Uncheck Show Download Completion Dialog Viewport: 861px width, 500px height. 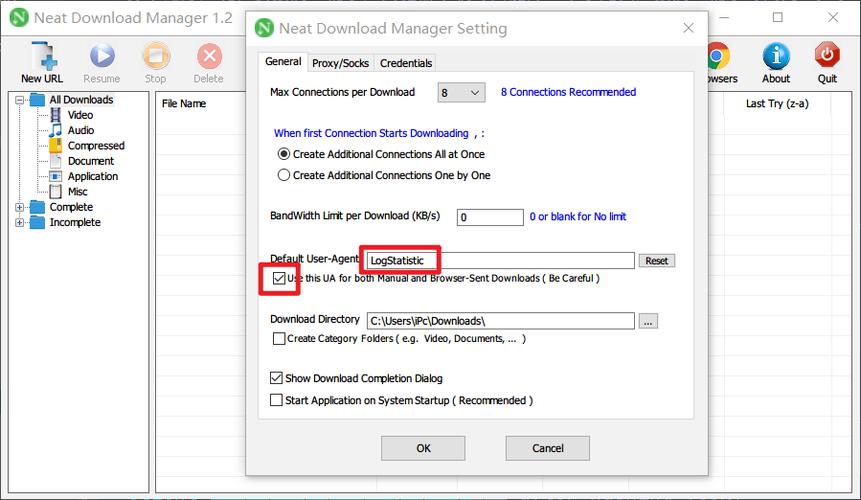point(276,378)
